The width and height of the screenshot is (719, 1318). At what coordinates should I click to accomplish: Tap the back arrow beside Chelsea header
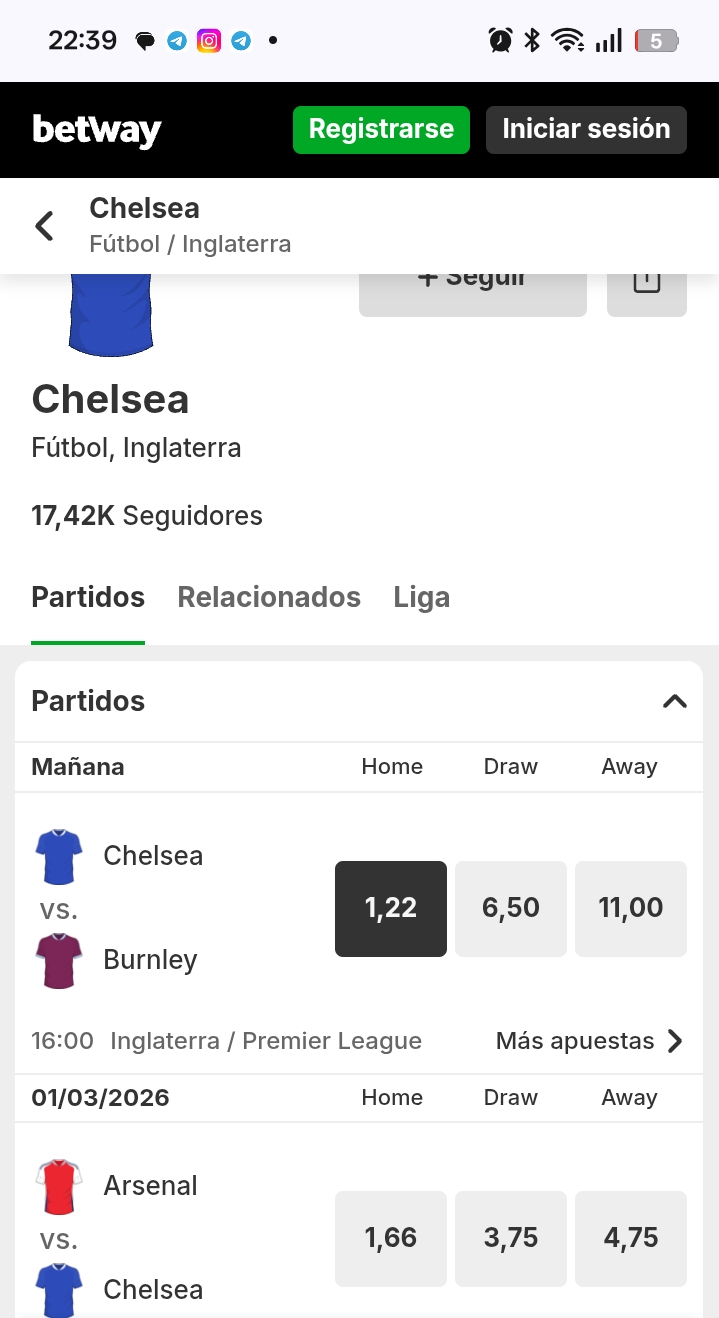click(x=44, y=226)
